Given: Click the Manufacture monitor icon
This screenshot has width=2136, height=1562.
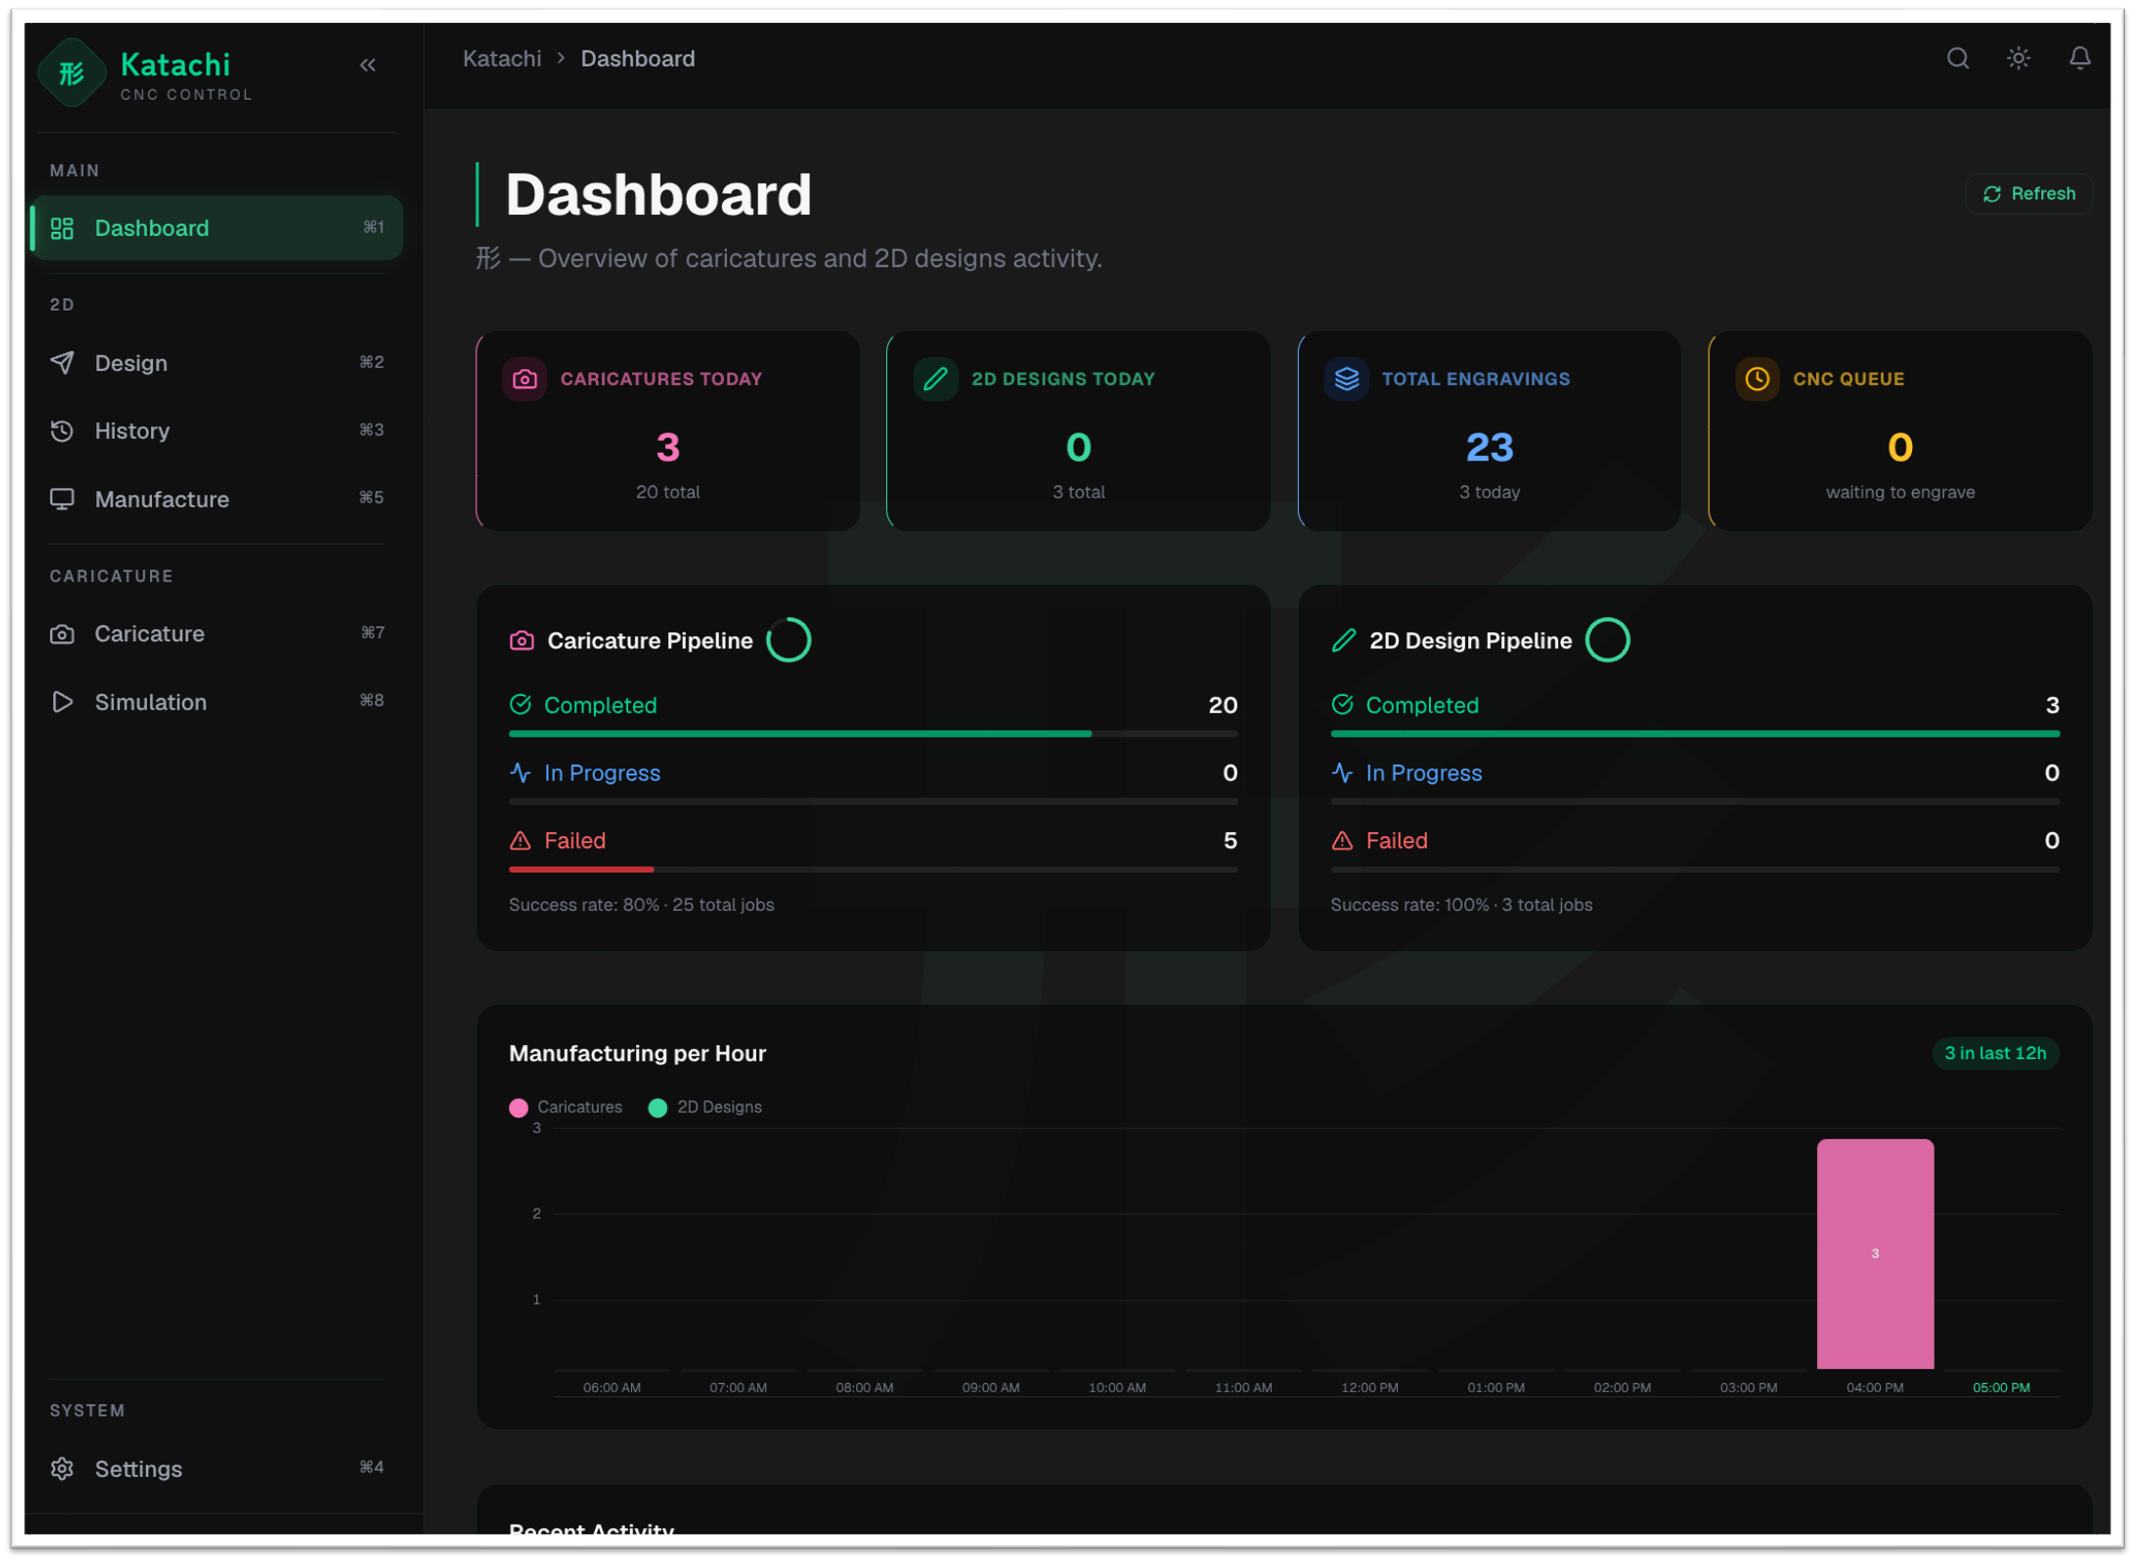Looking at the screenshot, I should point(62,499).
